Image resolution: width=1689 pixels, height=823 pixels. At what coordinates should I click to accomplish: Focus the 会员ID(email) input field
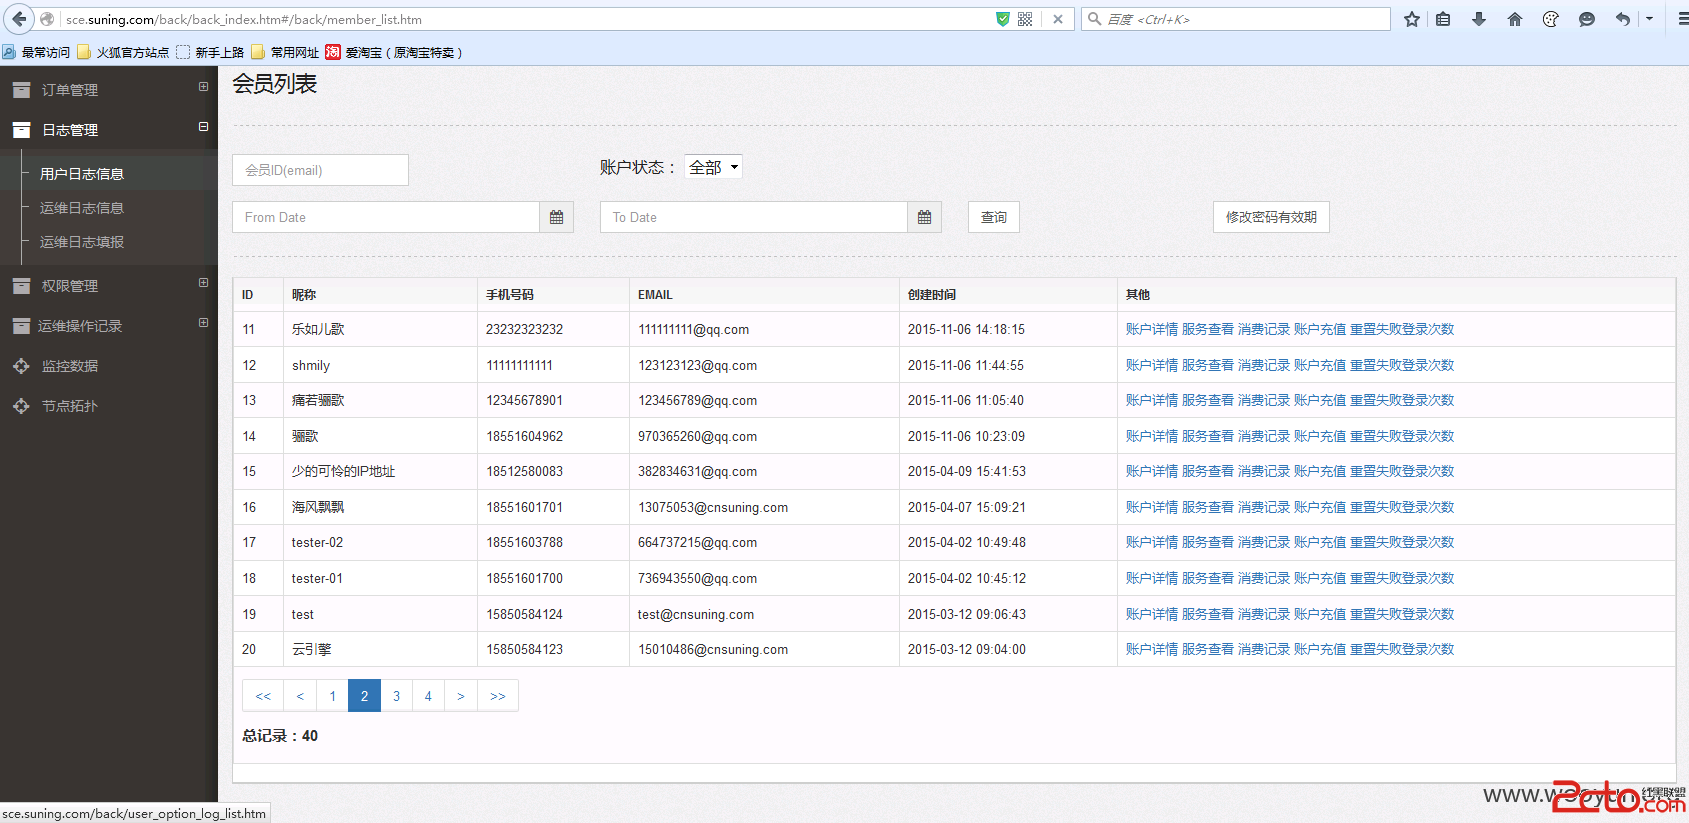tap(320, 170)
